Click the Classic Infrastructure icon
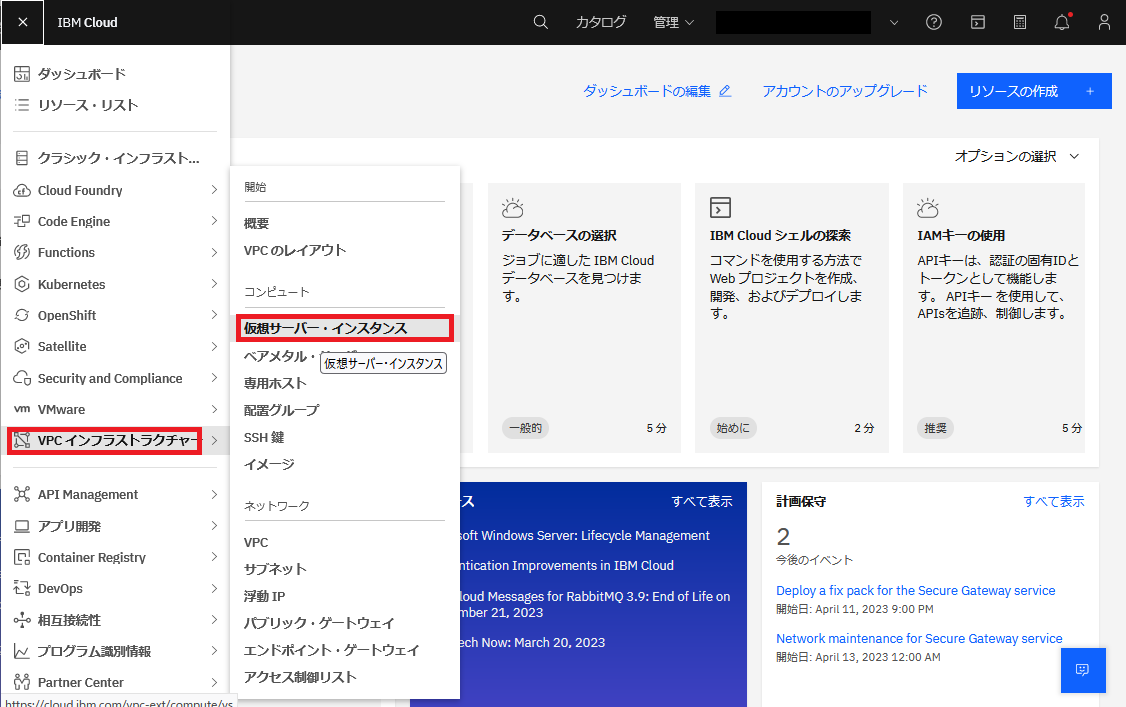Image resolution: width=1126 pixels, height=707 pixels. [22, 158]
